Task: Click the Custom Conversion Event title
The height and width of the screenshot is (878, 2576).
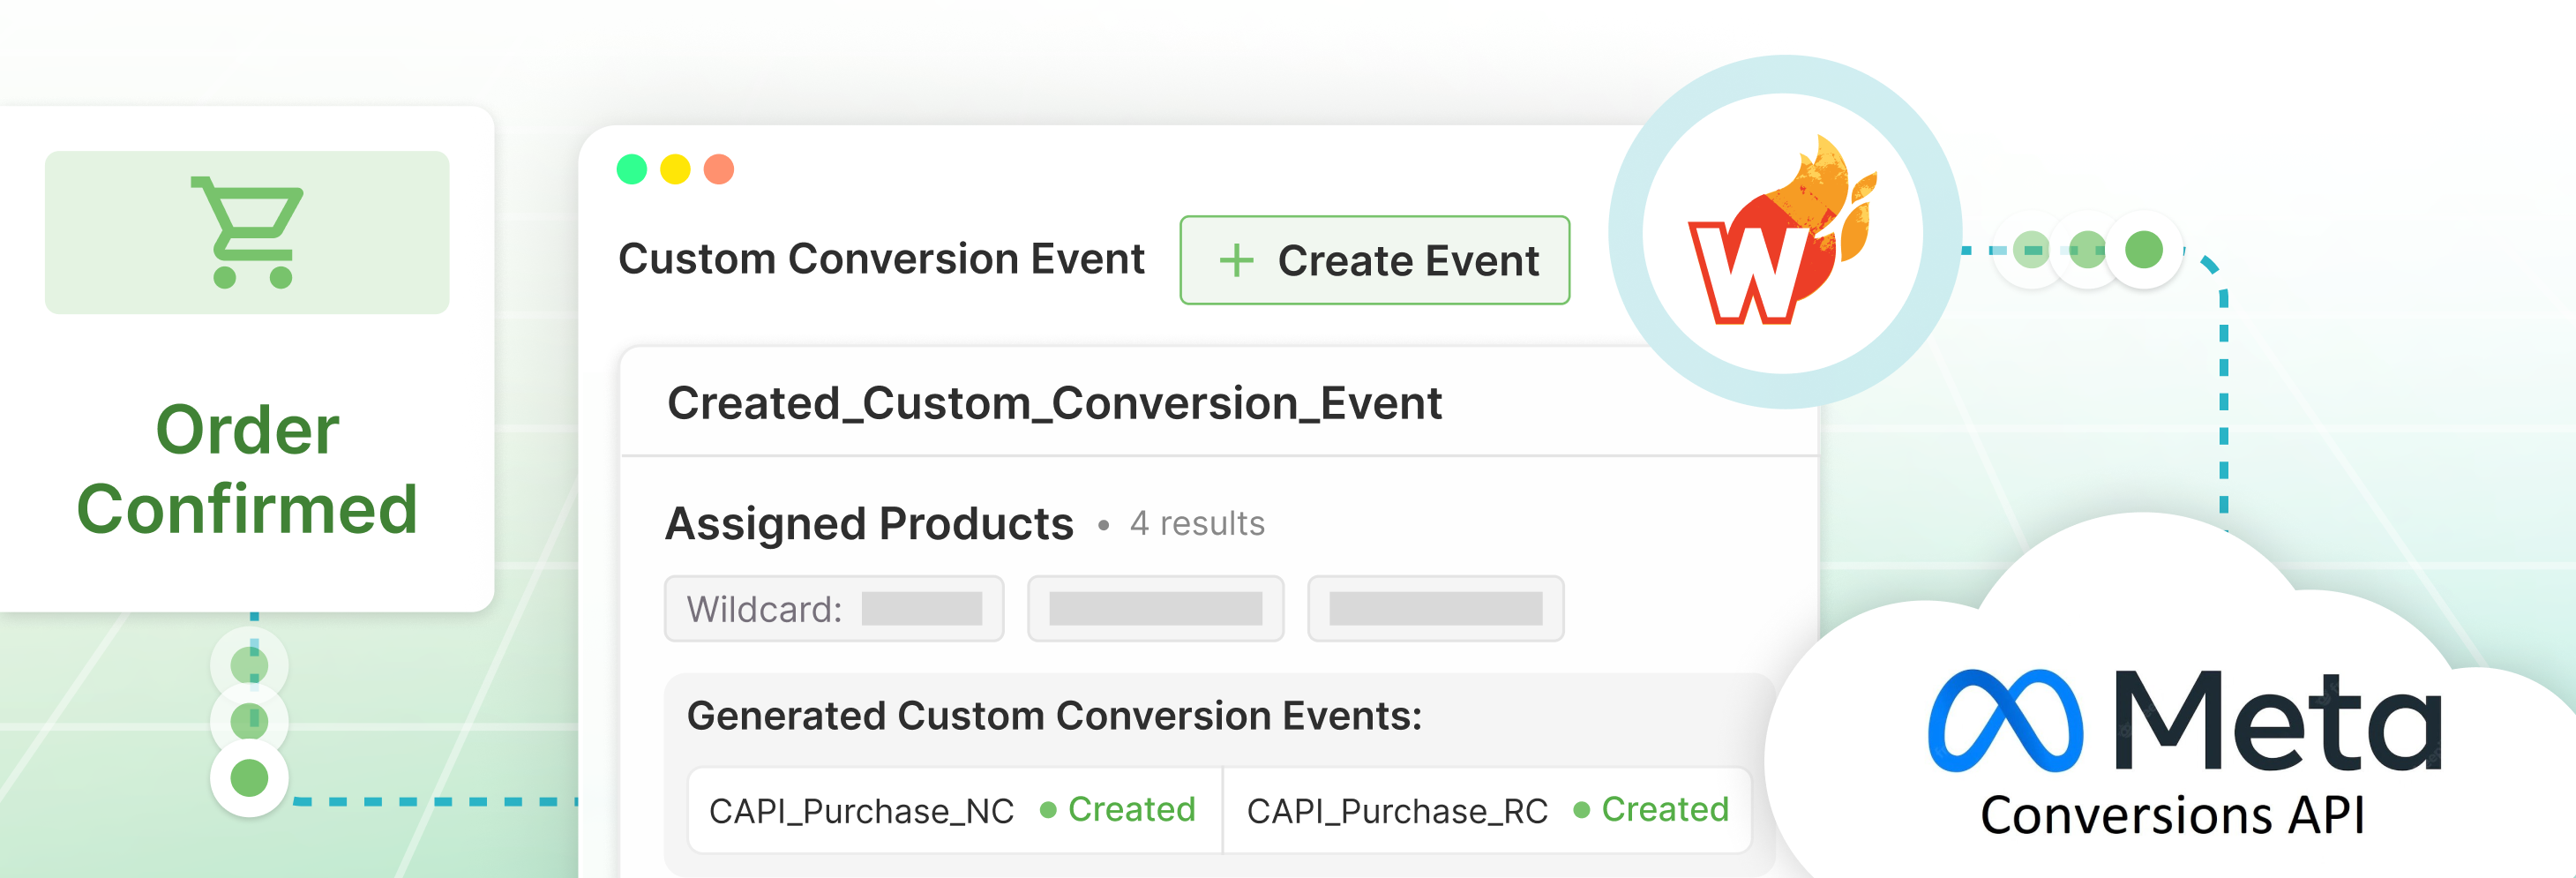Action: point(881,259)
